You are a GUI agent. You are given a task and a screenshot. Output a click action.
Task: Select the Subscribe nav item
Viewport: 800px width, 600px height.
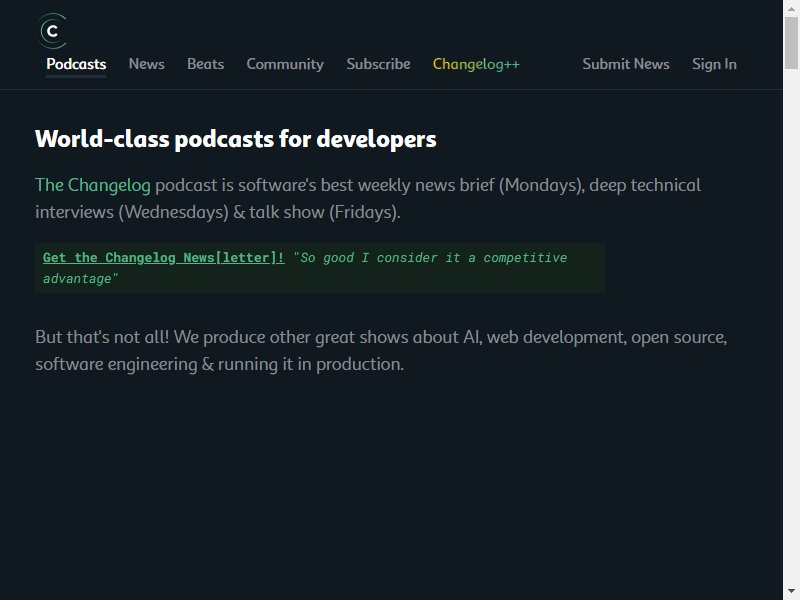tap(378, 64)
